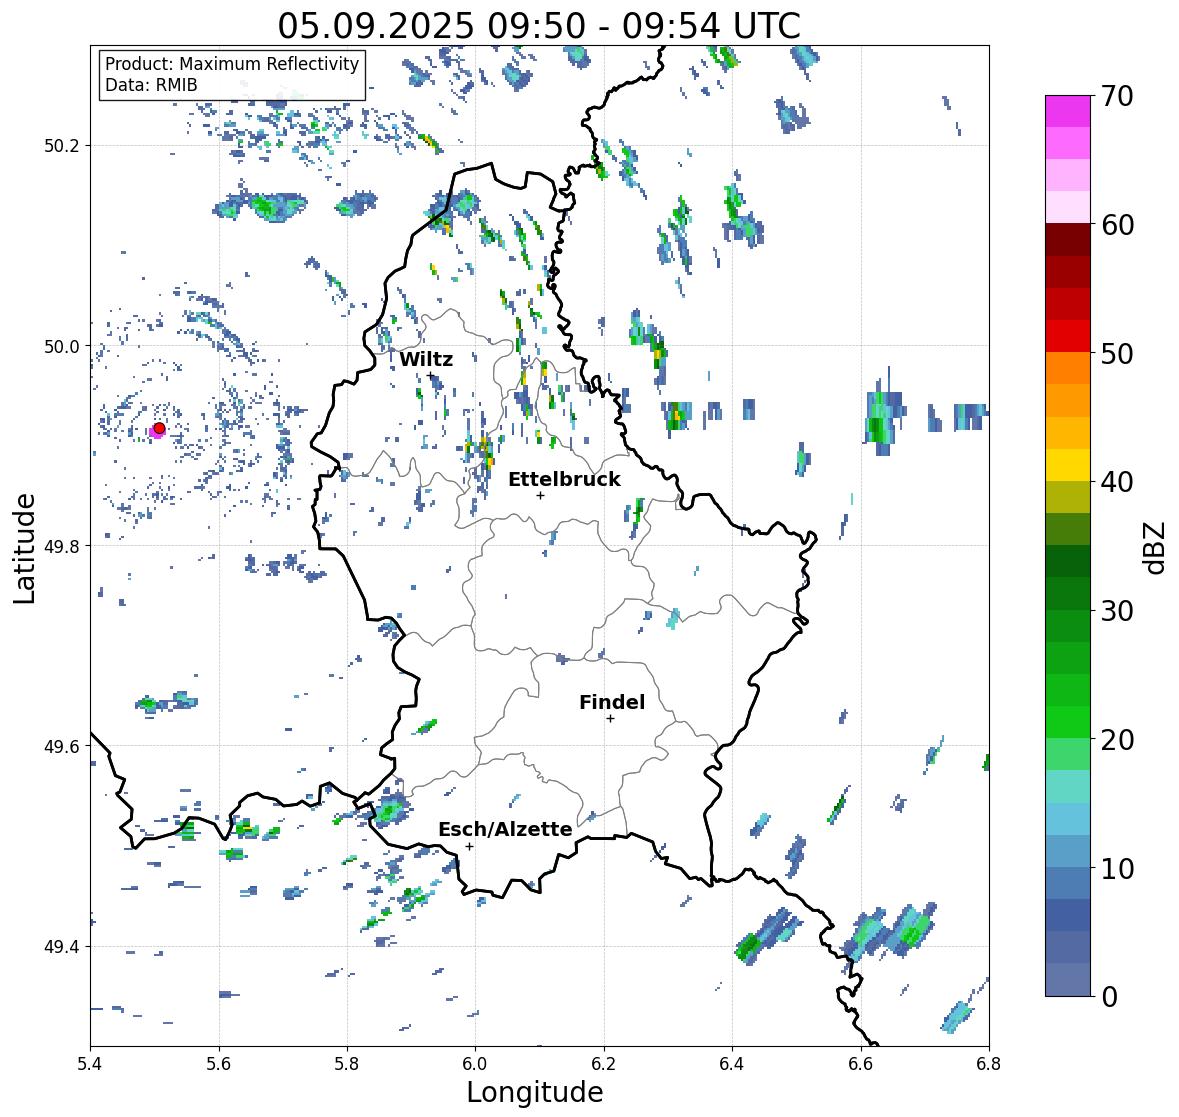Click longitude tick label 6.6

tap(861, 1063)
